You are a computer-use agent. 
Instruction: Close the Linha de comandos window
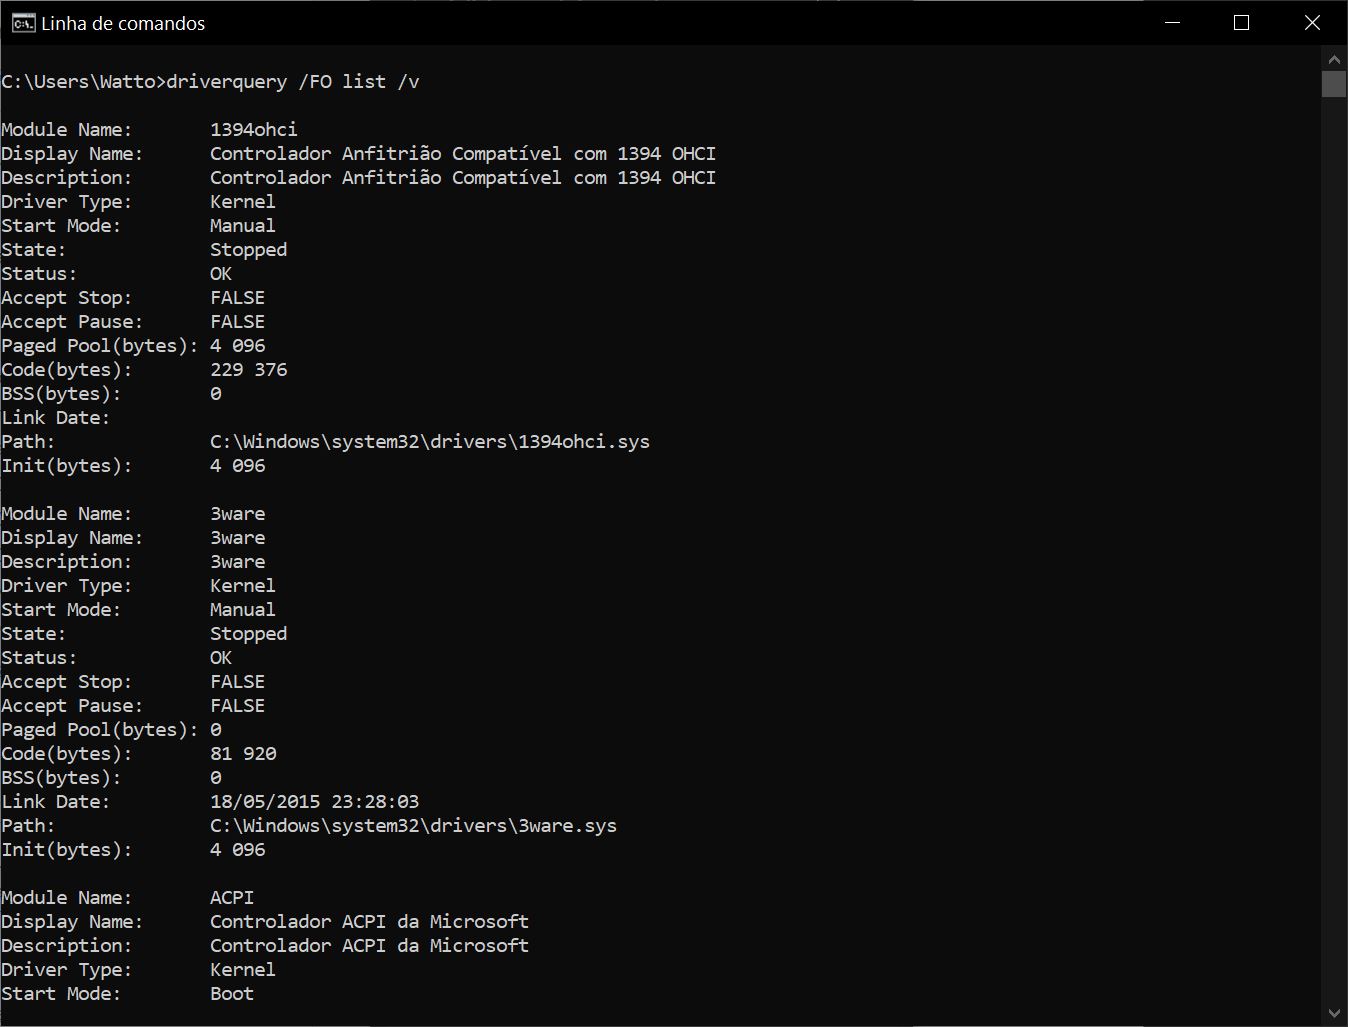(1312, 23)
